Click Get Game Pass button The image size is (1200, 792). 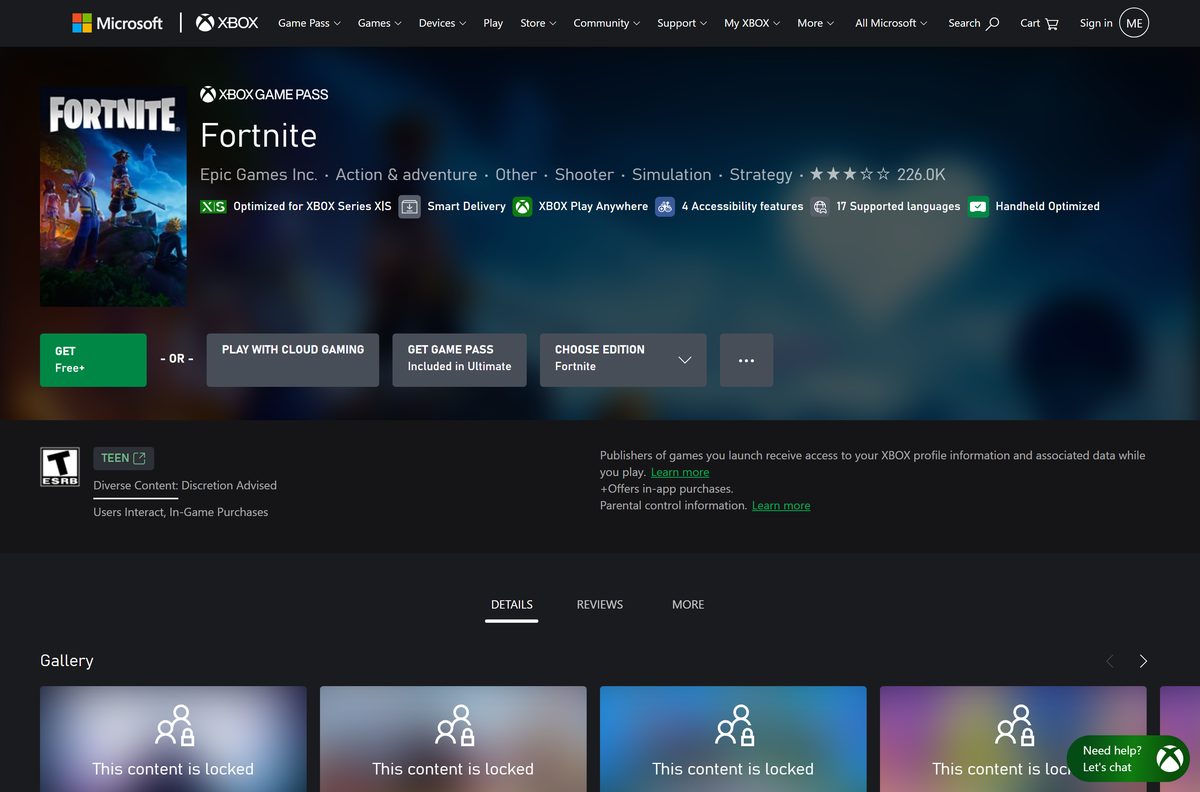click(460, 360)
